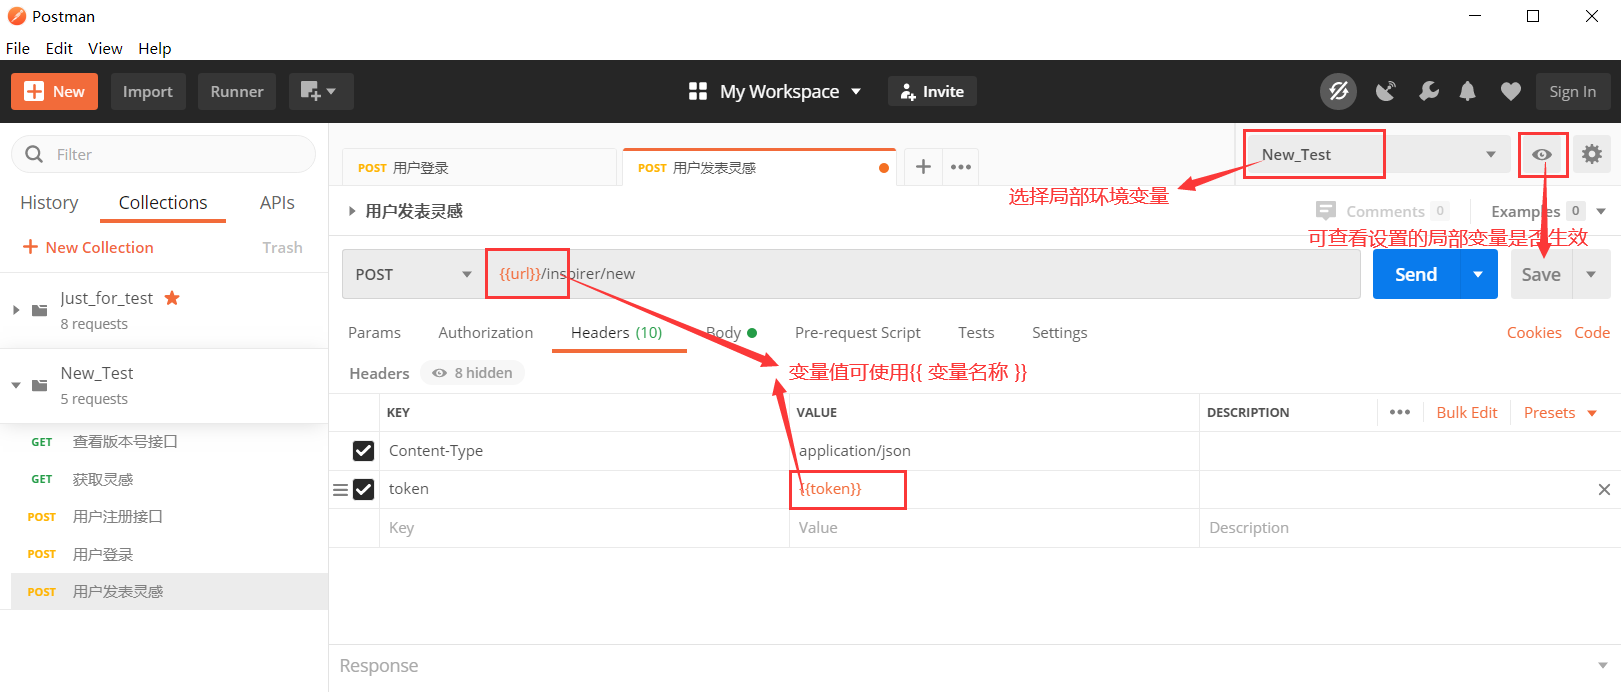Screen dimensions: 1621x692
Task: Uncheck the token header
Action: pos(363,489)
